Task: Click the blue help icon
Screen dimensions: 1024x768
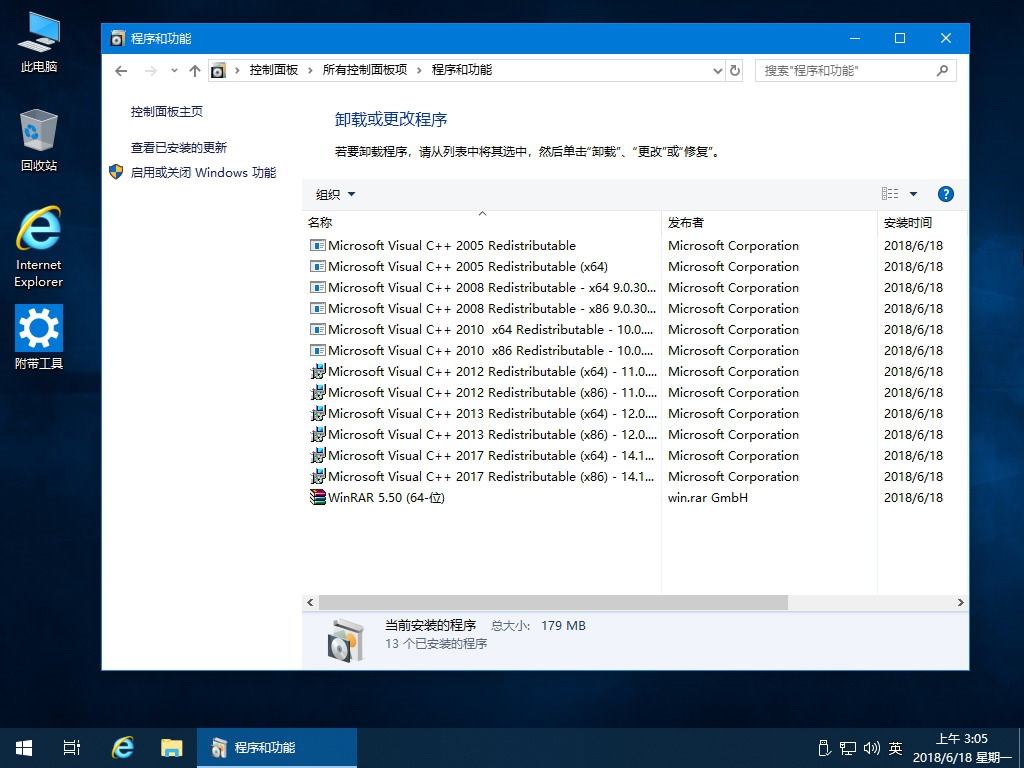Action: click(x=945, y=194)
